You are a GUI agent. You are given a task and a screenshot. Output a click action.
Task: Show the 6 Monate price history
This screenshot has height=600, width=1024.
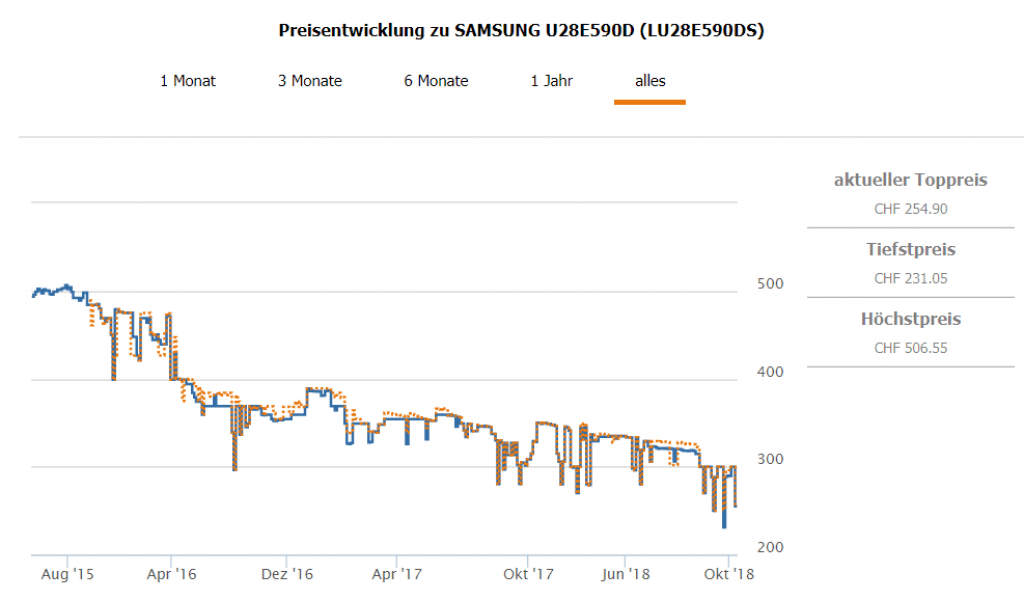tap(436, 81)
